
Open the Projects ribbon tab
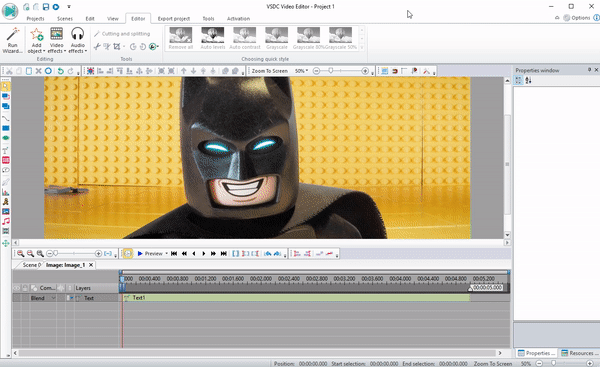[x=35, y=18]
